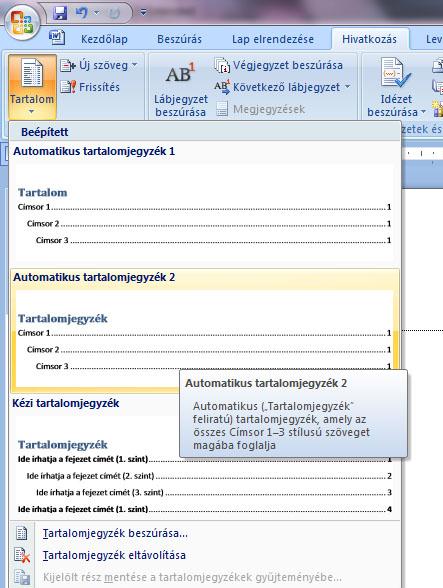Viewport: 443px width, 588px height.
Task: Click the Végjegyzet beszúrása icon
Action: click(x=222, y=65)
